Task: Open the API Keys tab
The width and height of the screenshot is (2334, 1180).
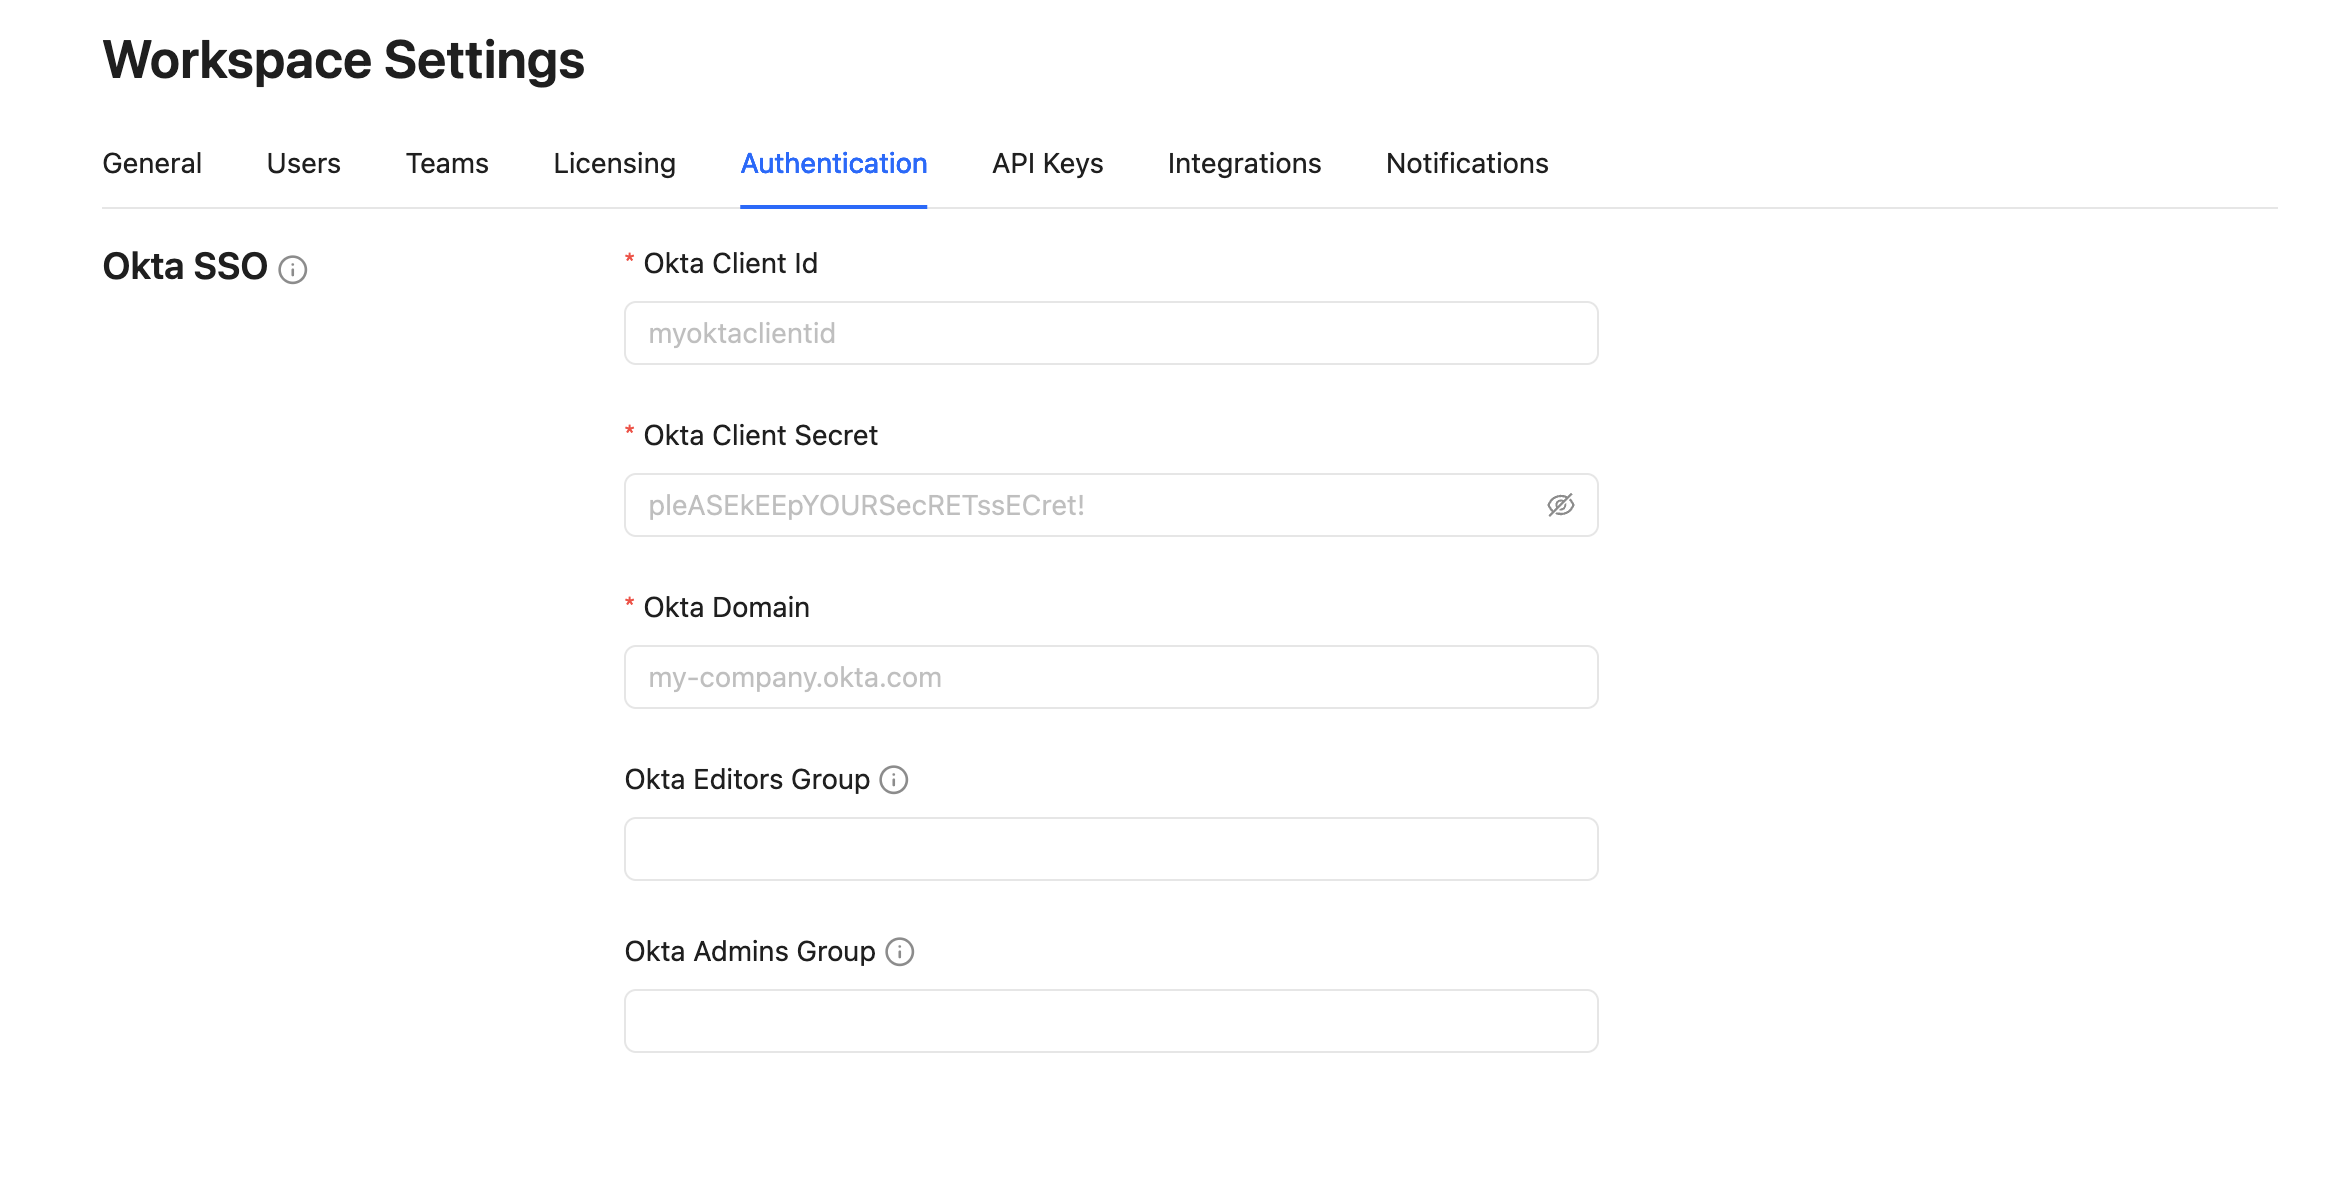Action: [x=1047, y=163]
